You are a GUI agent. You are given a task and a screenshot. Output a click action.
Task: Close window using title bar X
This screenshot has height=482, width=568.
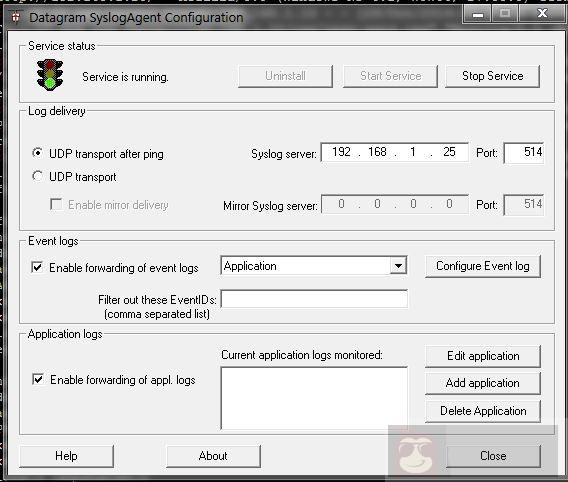(x=542, y=14)
